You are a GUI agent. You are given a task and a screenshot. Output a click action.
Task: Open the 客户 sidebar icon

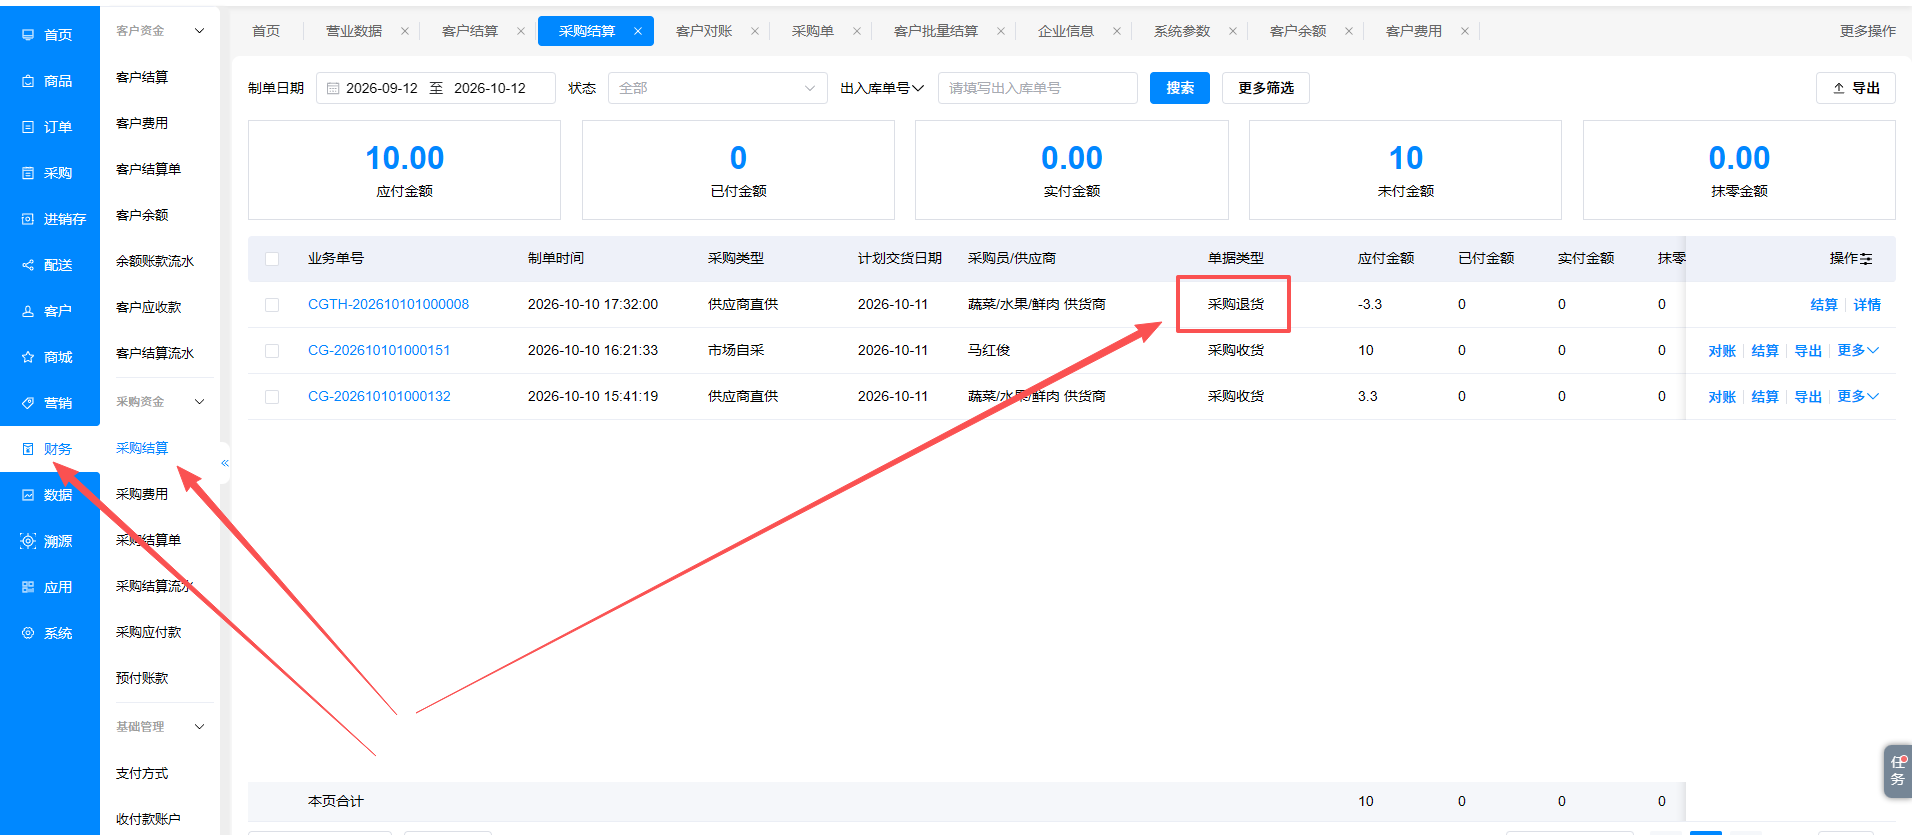(x=28, y=311)
